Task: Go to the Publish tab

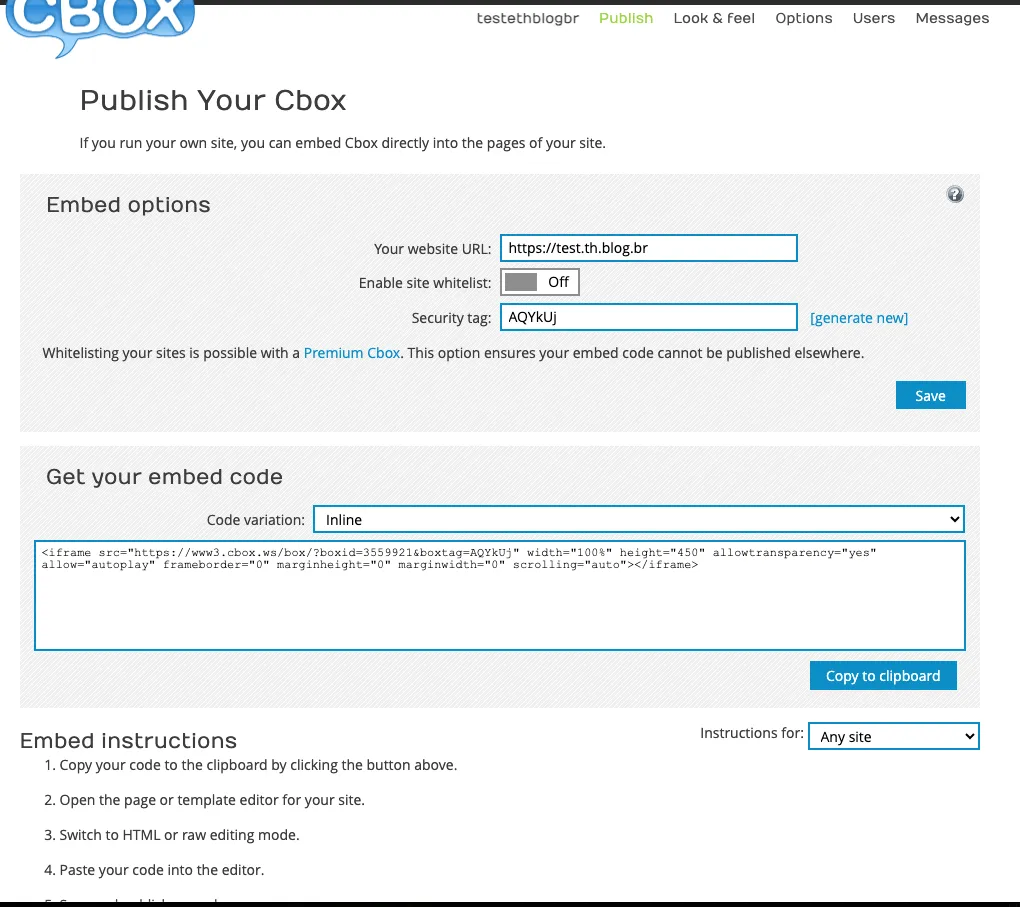Action: [x=626, y=18]
